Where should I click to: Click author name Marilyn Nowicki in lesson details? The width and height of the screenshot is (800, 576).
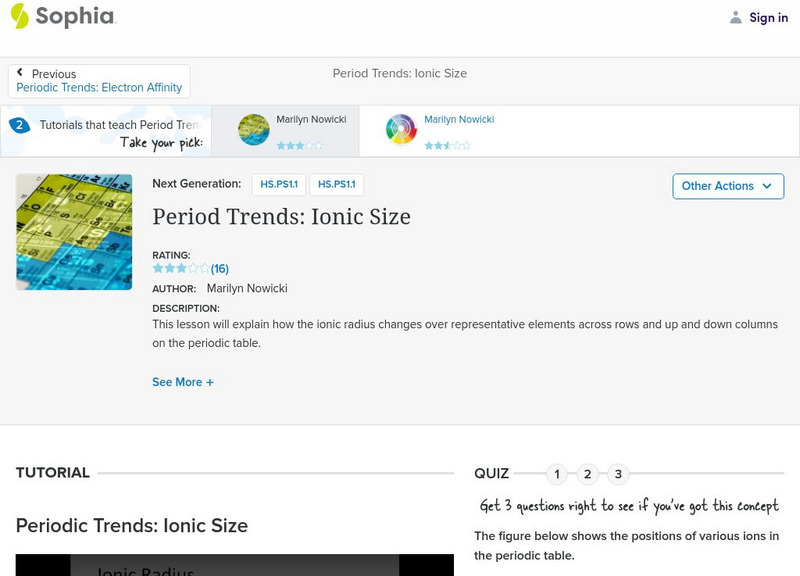[x=246, y=288]
